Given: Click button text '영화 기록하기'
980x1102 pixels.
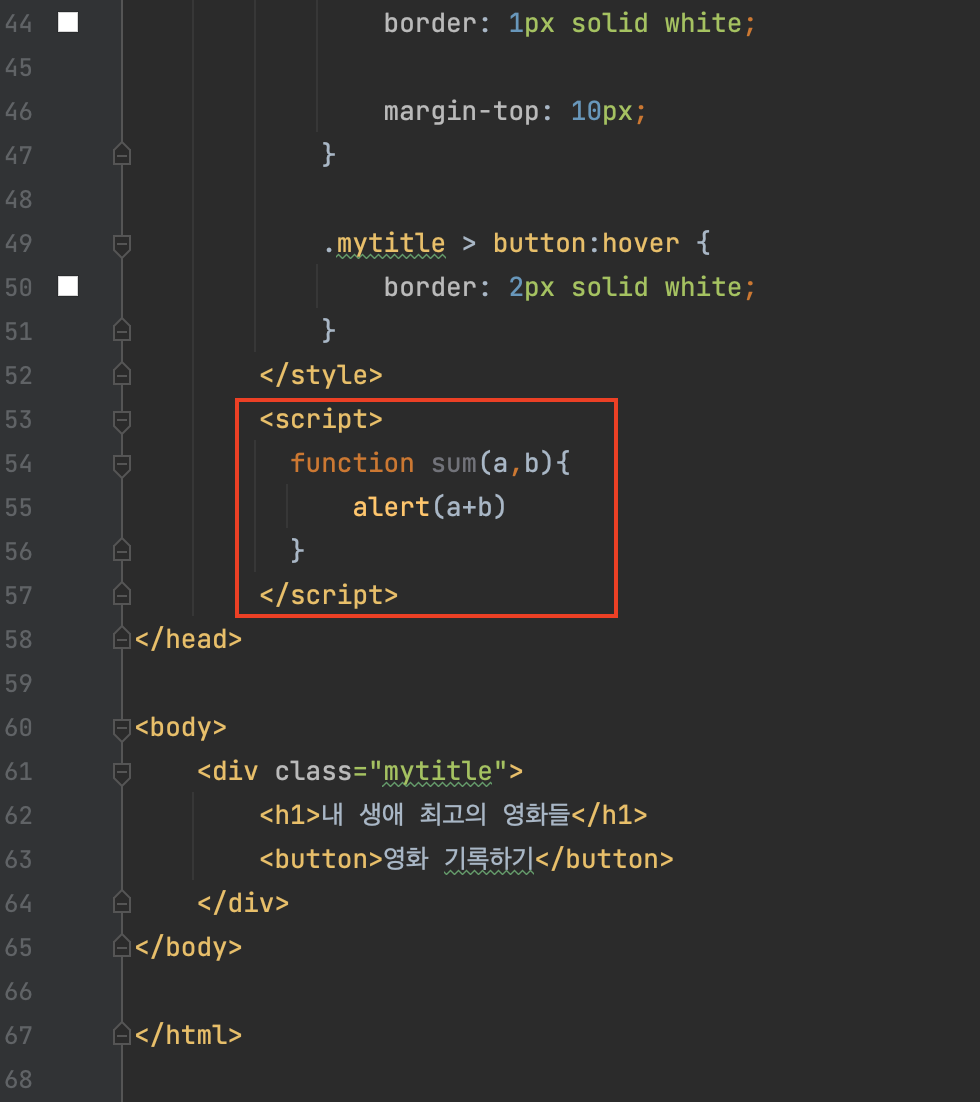Looking at the screenshot, I should 459,859.
